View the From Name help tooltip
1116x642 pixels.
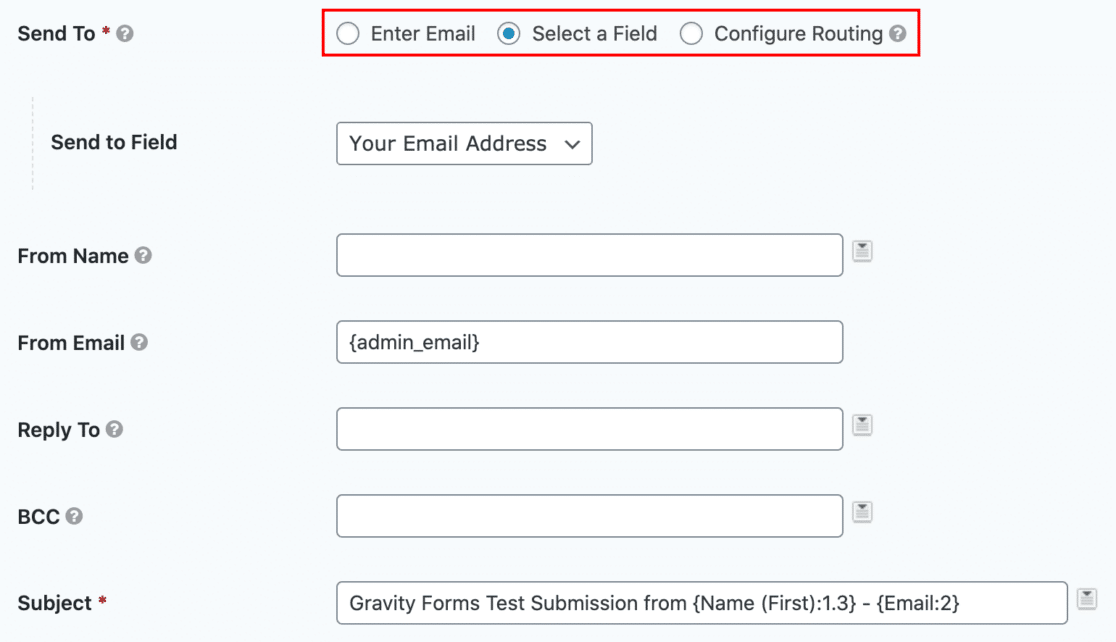point(145,255)
